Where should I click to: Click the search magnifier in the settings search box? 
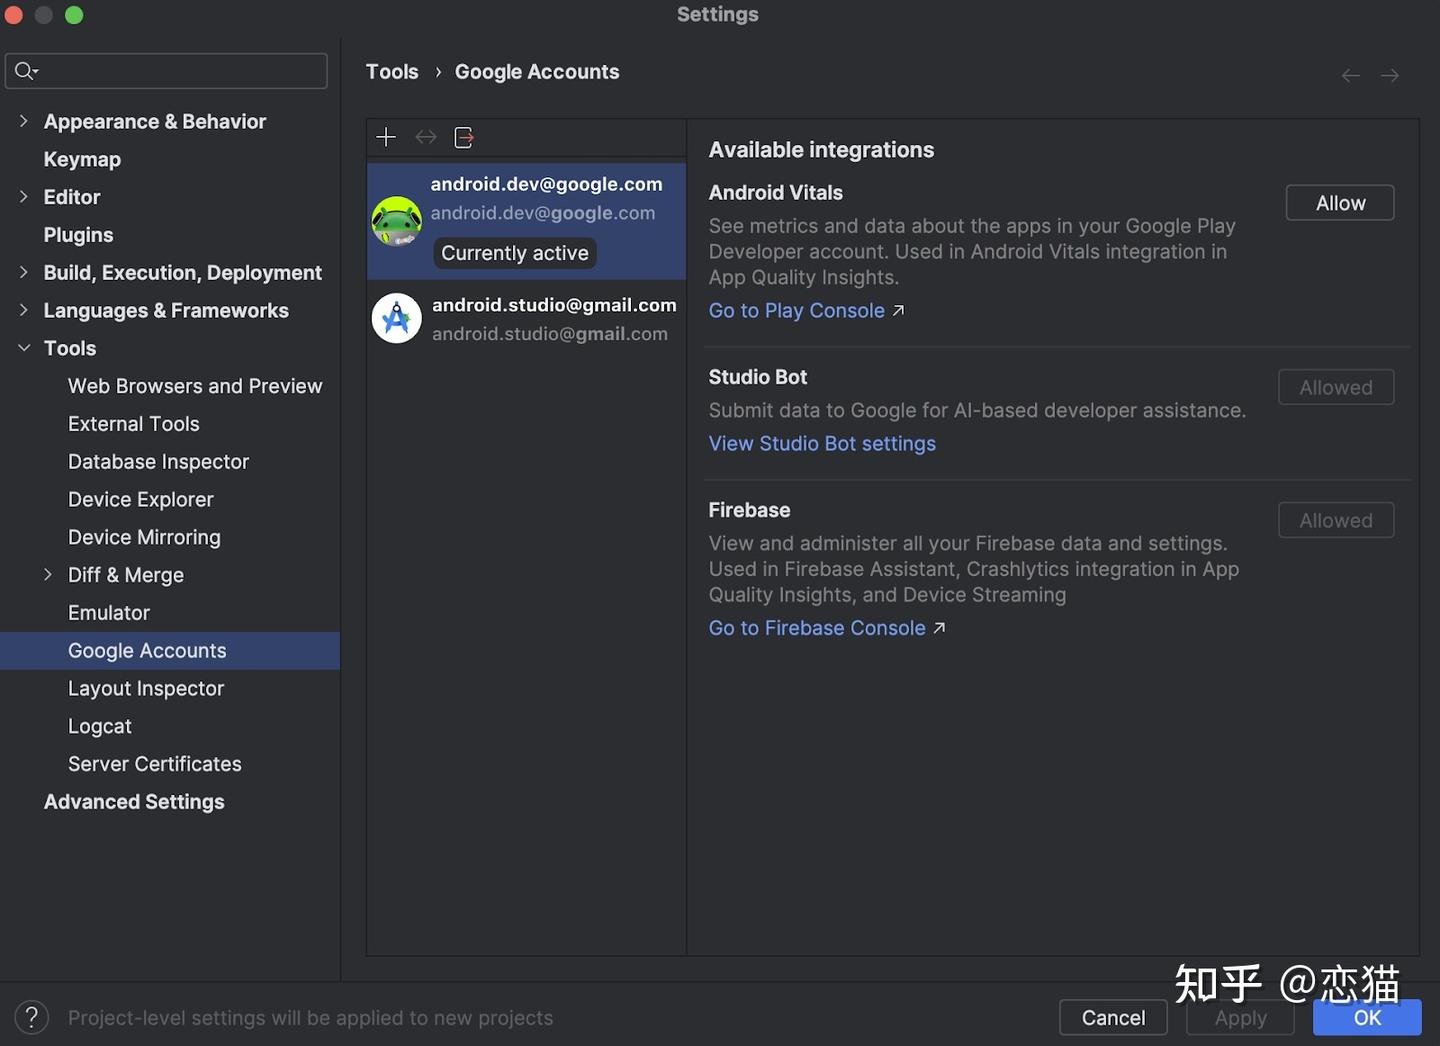pyautogui.click(x=24, y=71)
